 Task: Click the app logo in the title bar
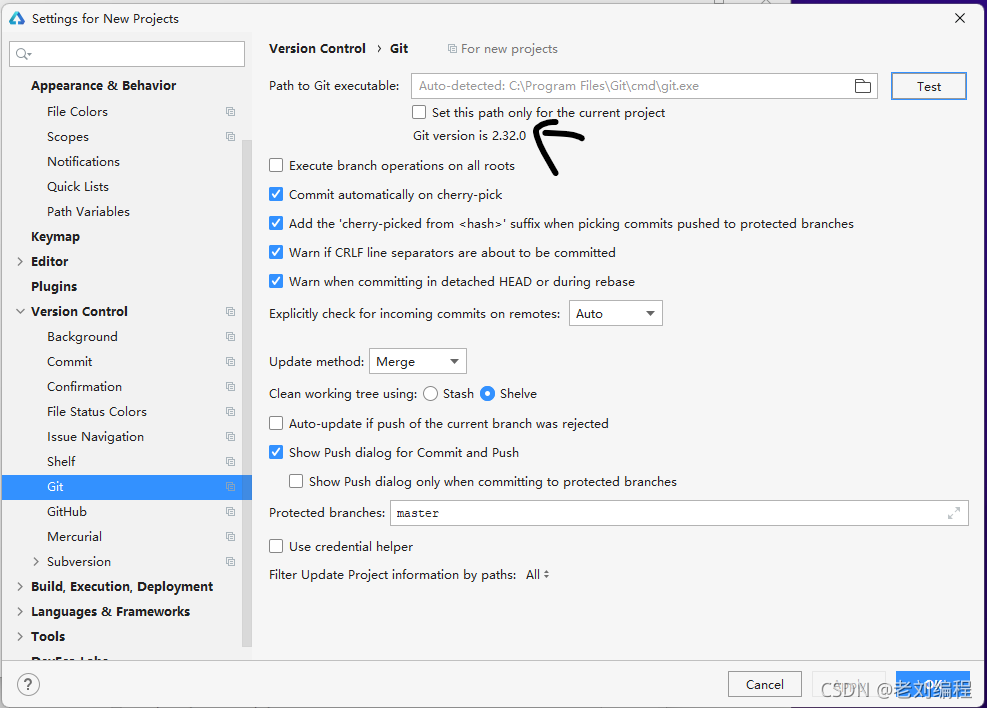[17, 18]
